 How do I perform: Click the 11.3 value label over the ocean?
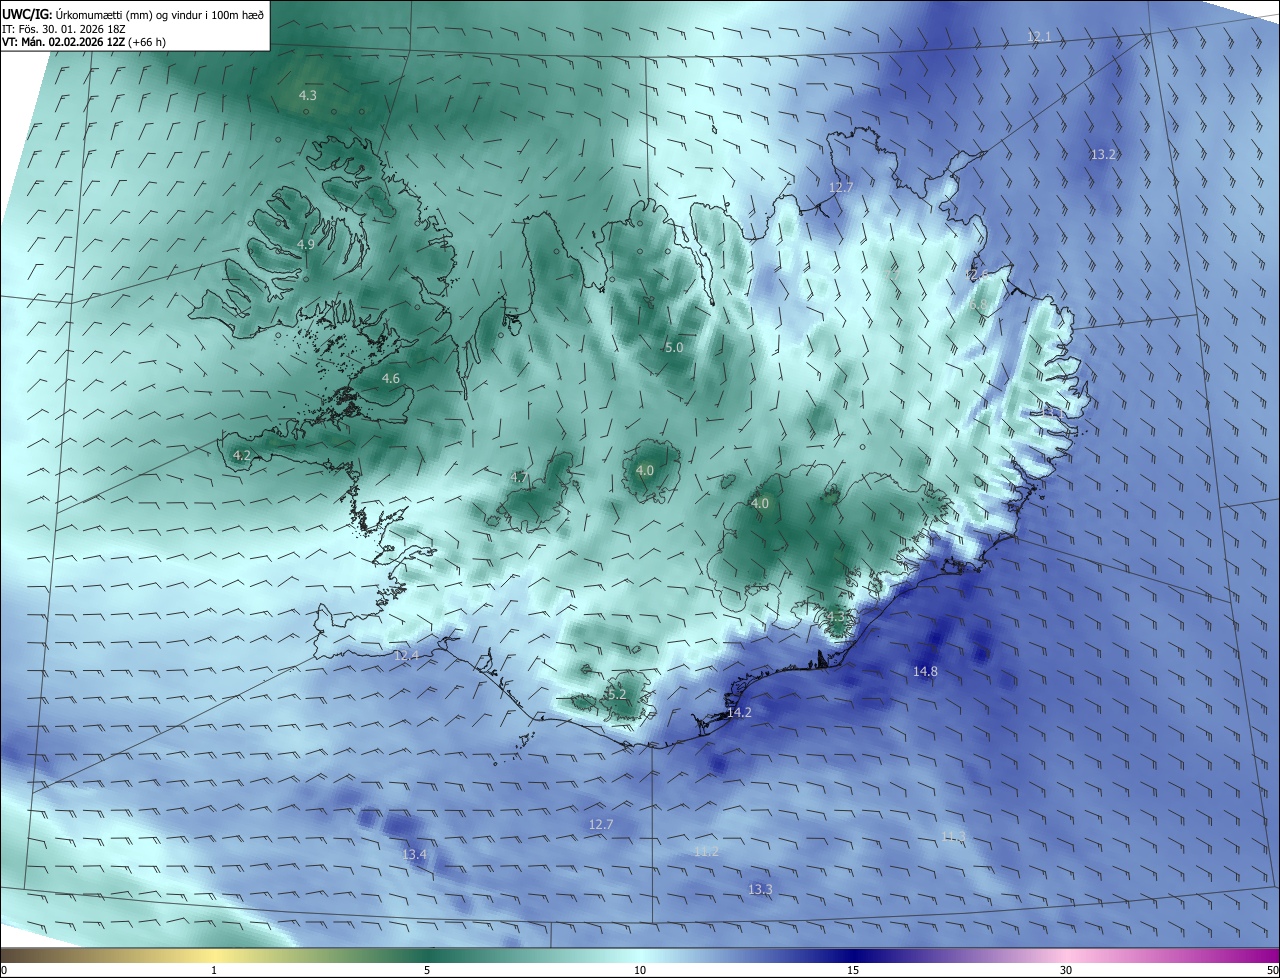[x=954, y=836]
